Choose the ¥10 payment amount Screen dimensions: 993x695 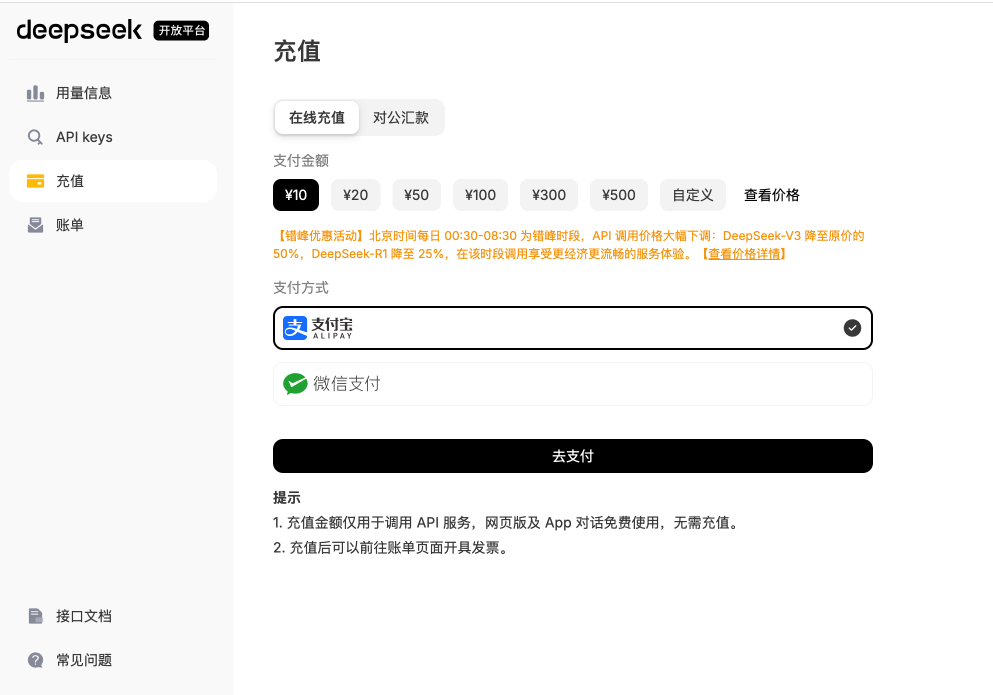click(296, 195)
